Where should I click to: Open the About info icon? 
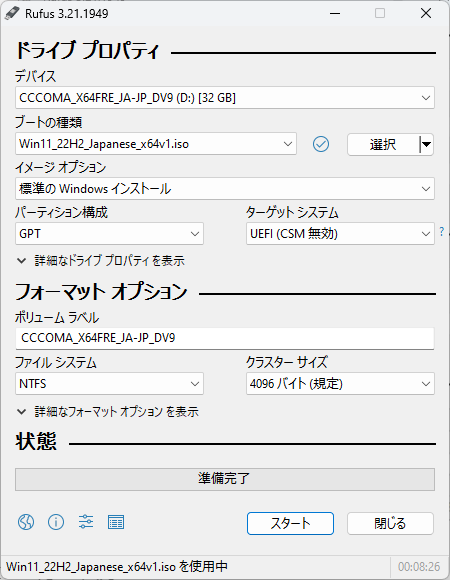tap(56, 522)
